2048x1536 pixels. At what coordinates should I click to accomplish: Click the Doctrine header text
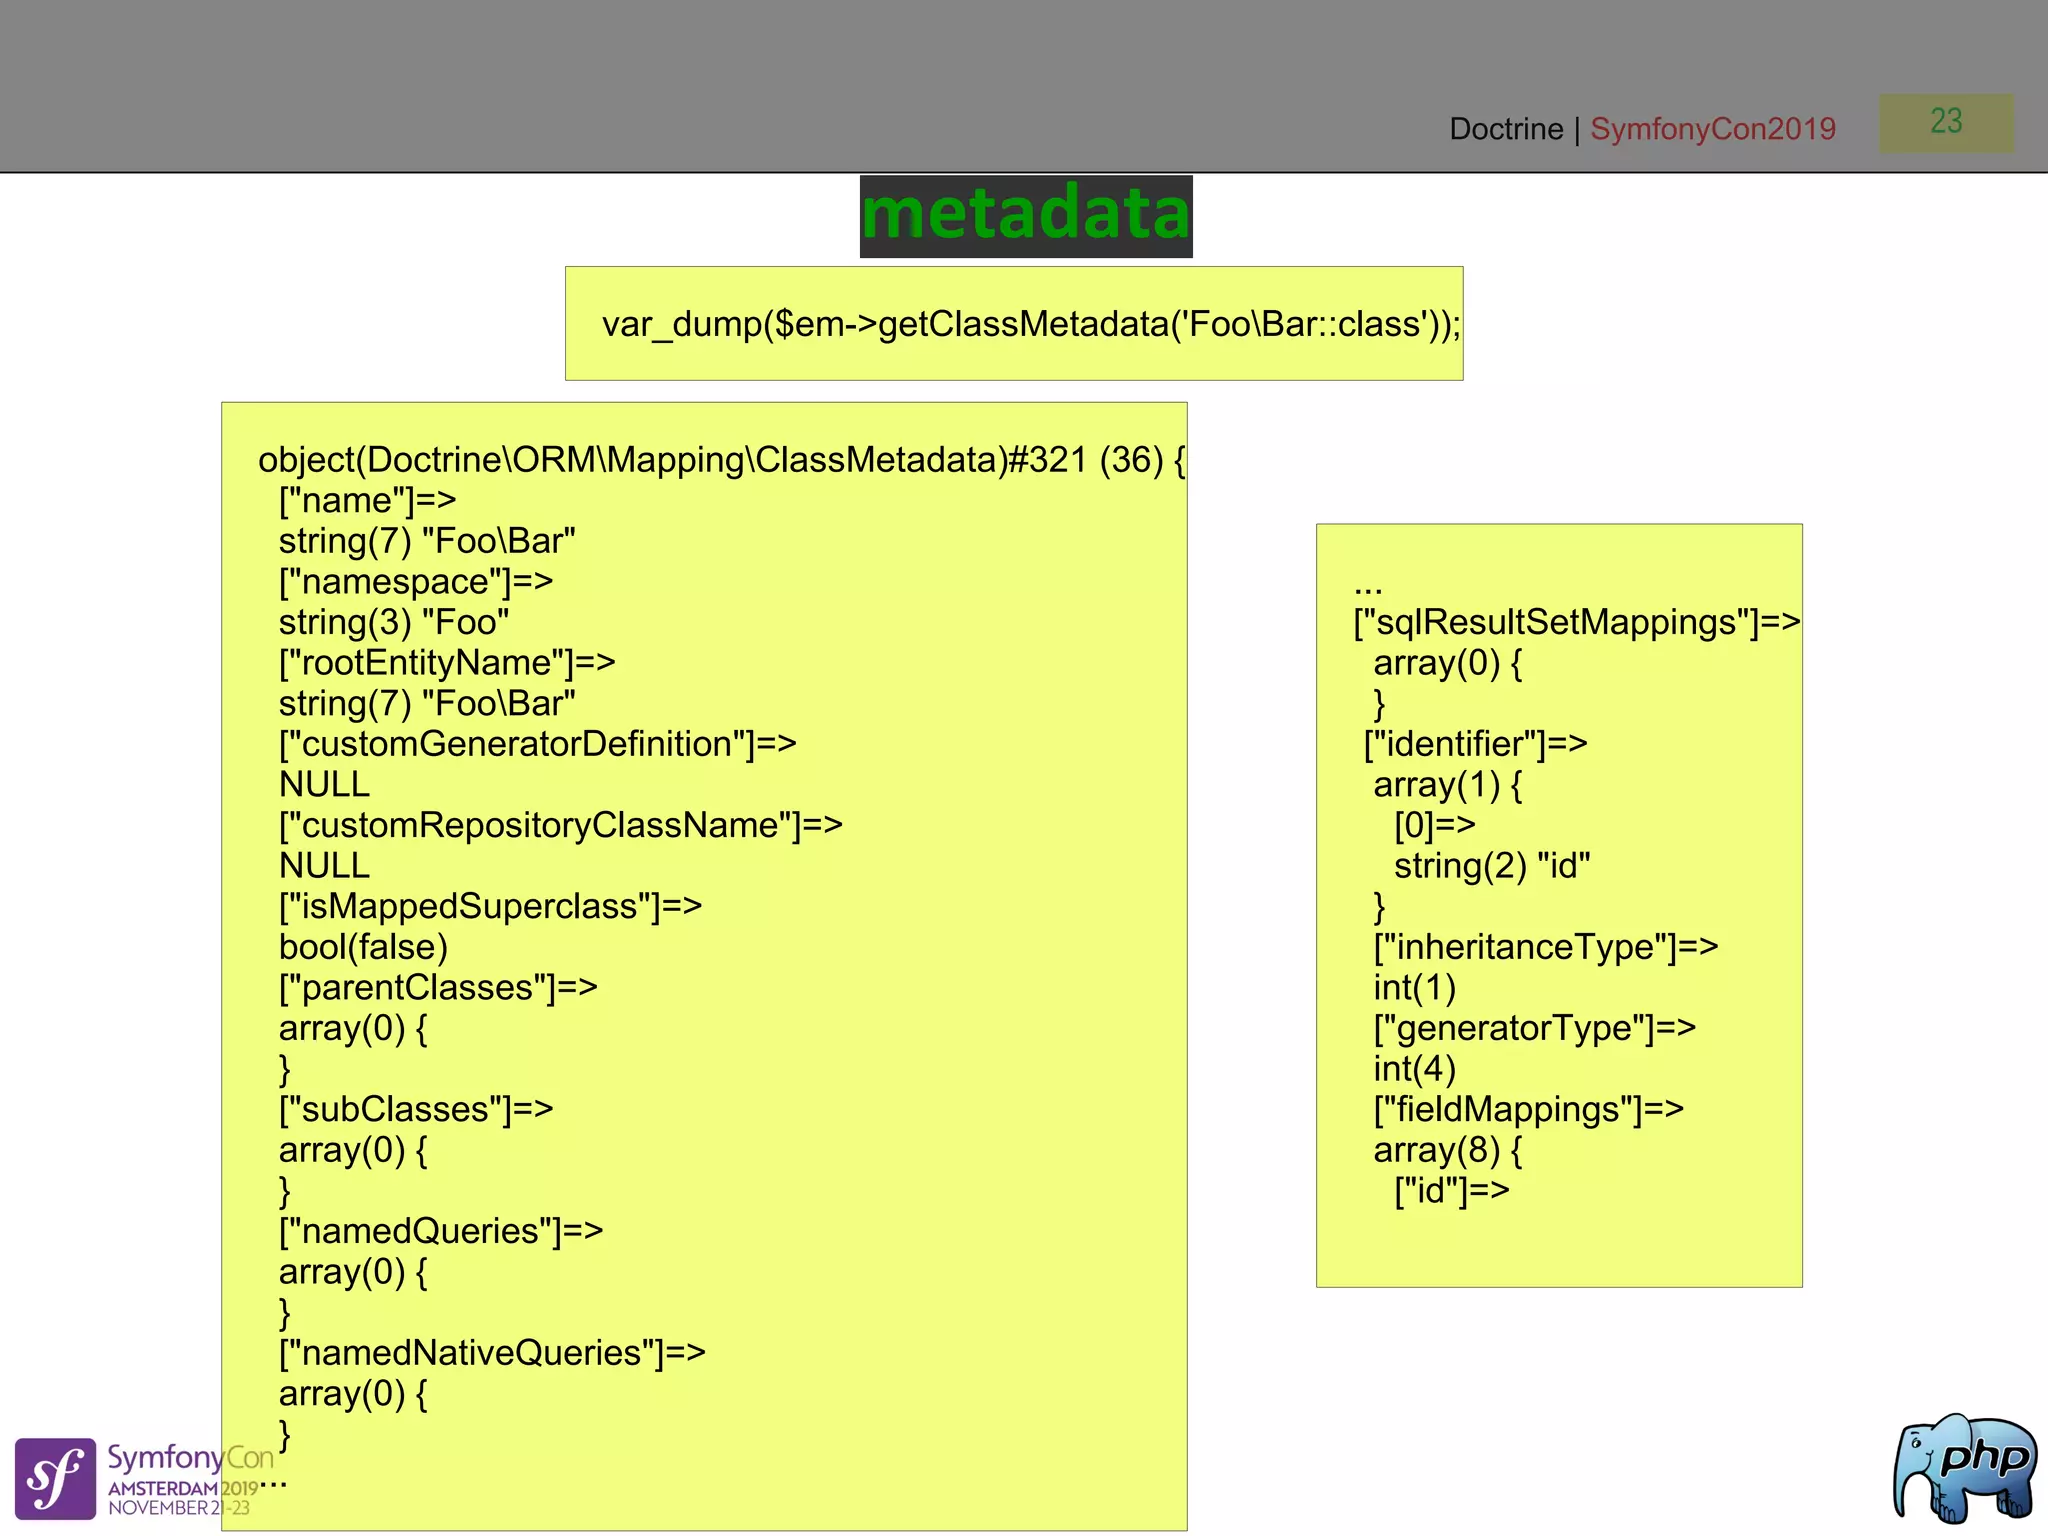(x=1506, y=129)
